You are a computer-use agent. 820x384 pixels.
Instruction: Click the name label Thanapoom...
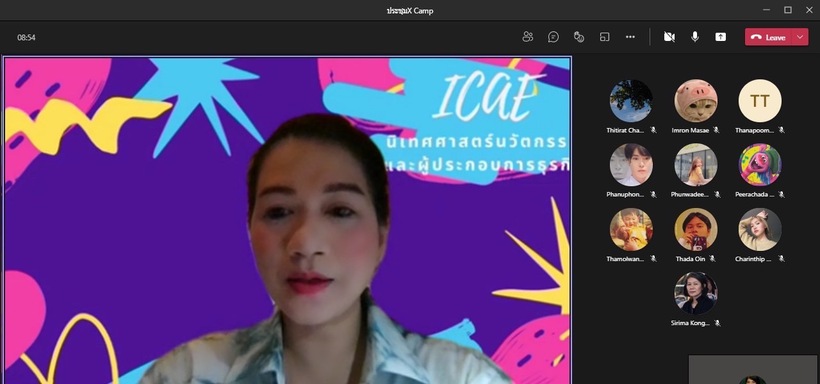pyautogui.click(x=754, y=130)
